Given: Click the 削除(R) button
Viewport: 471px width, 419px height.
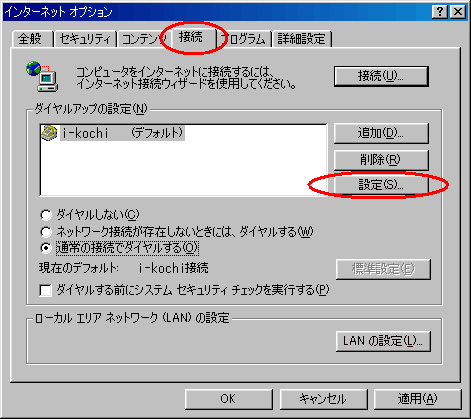Looking at the screenshot, I should [x=381, y=160].
